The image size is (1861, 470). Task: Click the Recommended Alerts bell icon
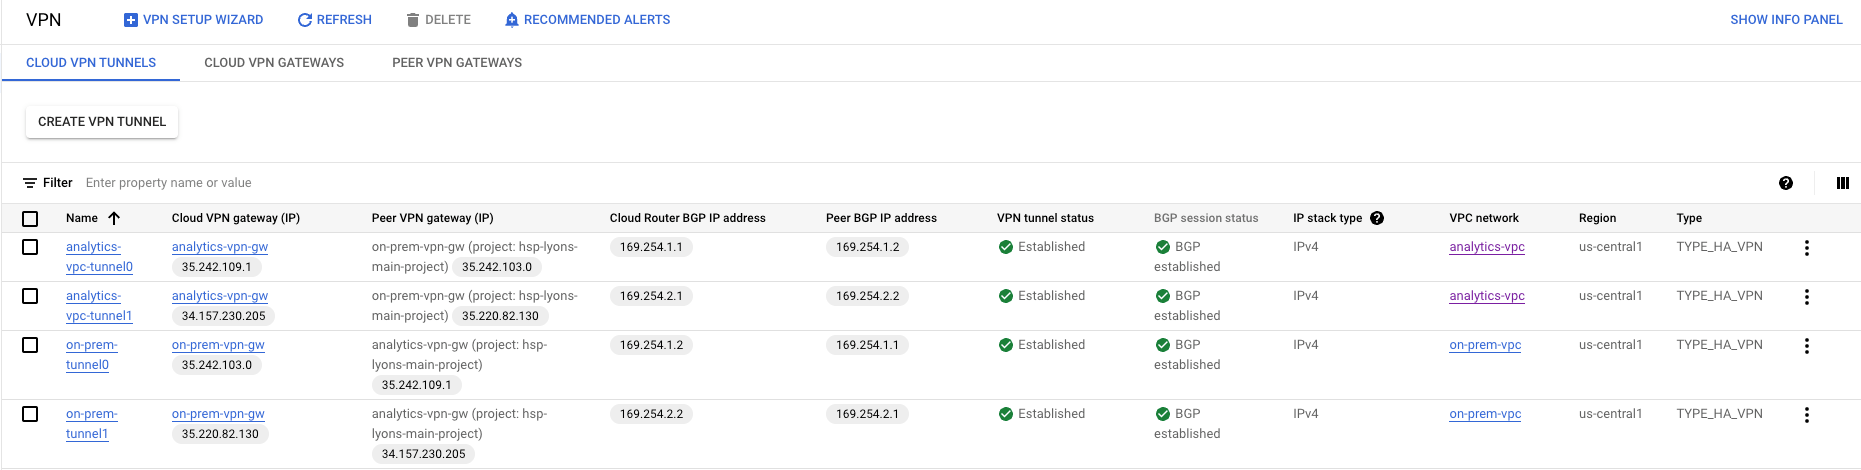tap(512, 20)
